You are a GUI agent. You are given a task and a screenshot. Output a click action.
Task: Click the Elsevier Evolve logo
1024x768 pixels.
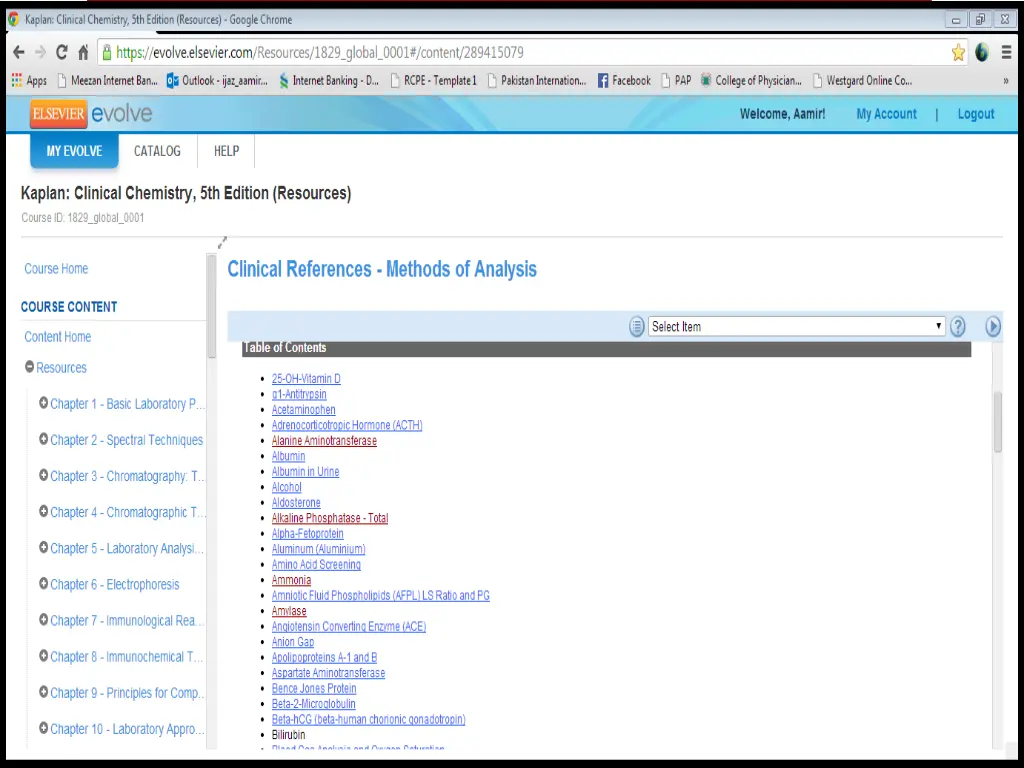91,114
